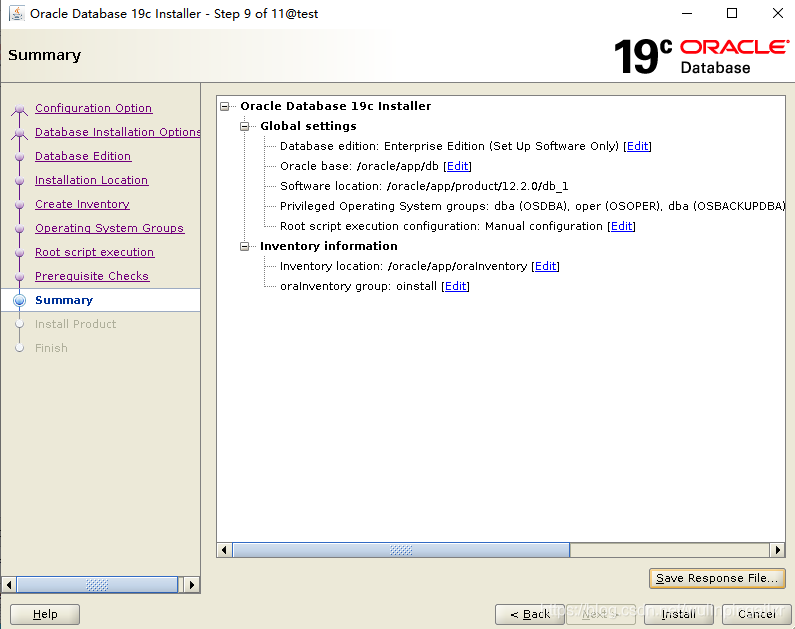Open the Installation Location step

(x=91, y=180)
